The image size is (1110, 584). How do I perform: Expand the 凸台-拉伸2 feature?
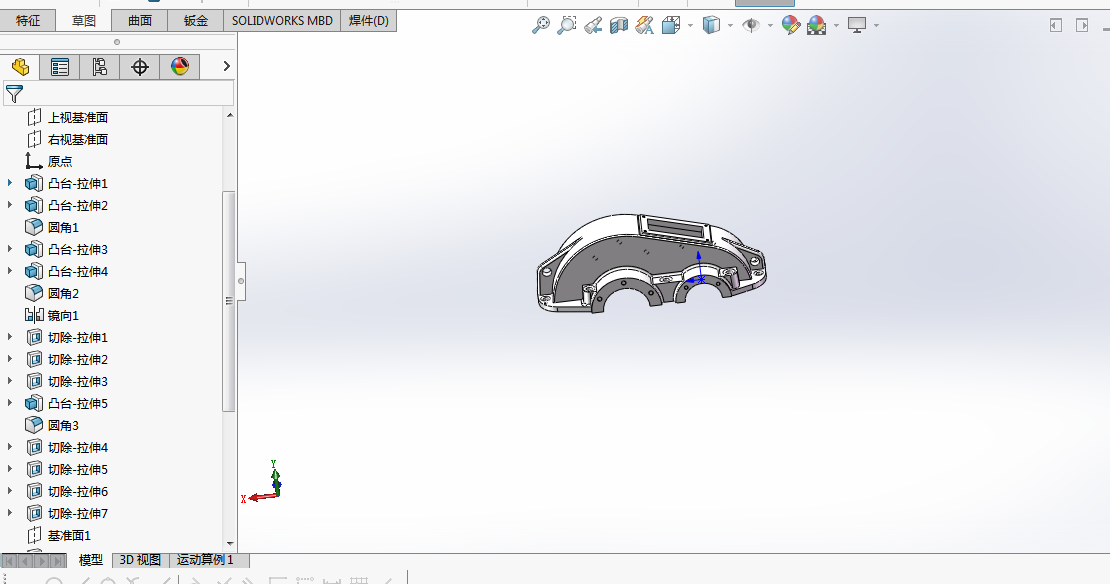tap(10, 205)
